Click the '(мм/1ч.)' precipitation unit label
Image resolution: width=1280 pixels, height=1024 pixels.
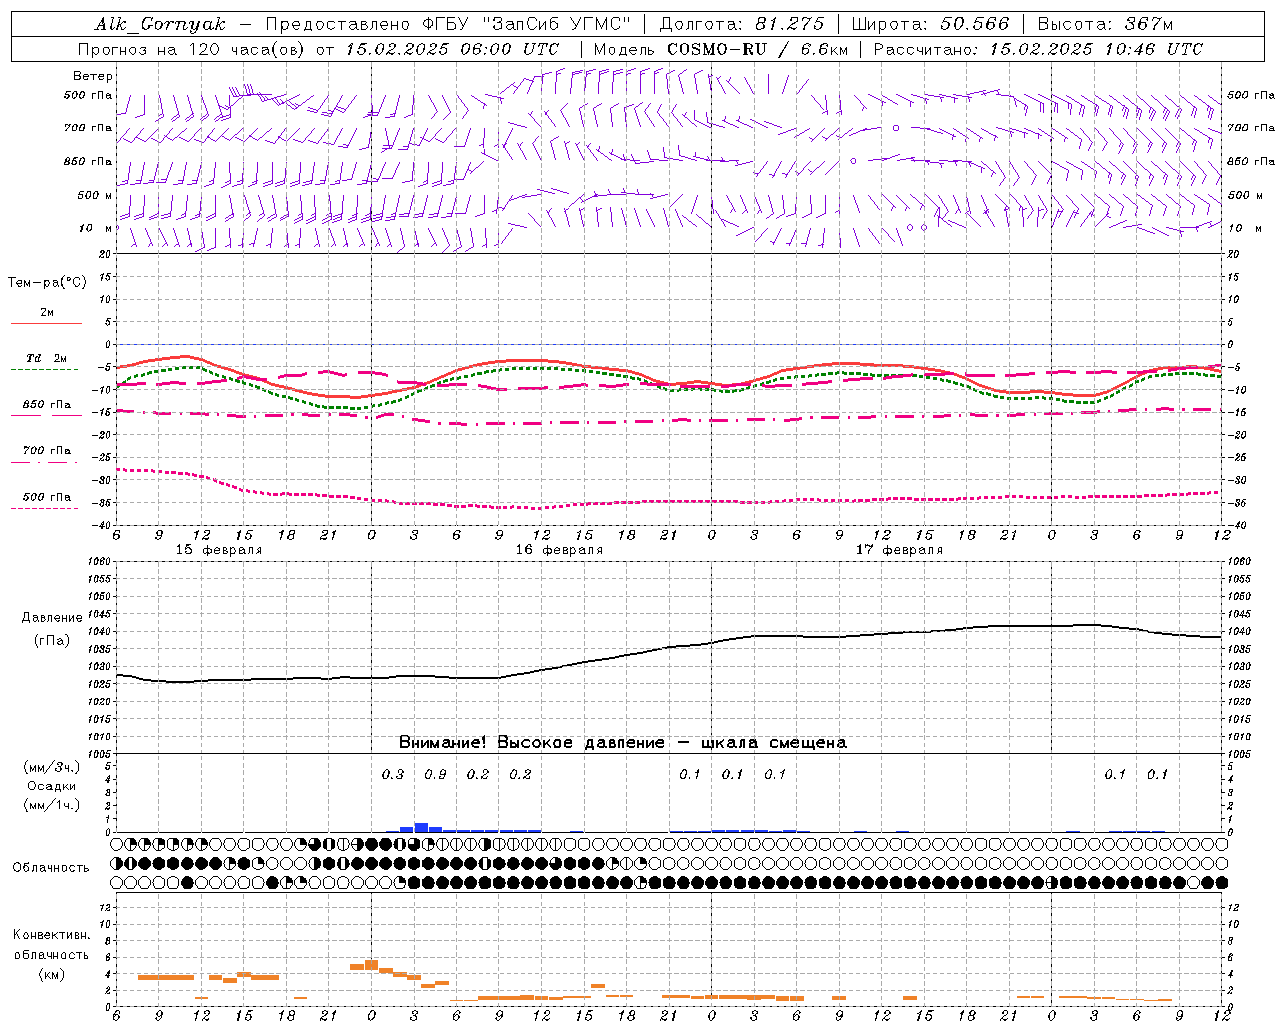pos(51,805)
